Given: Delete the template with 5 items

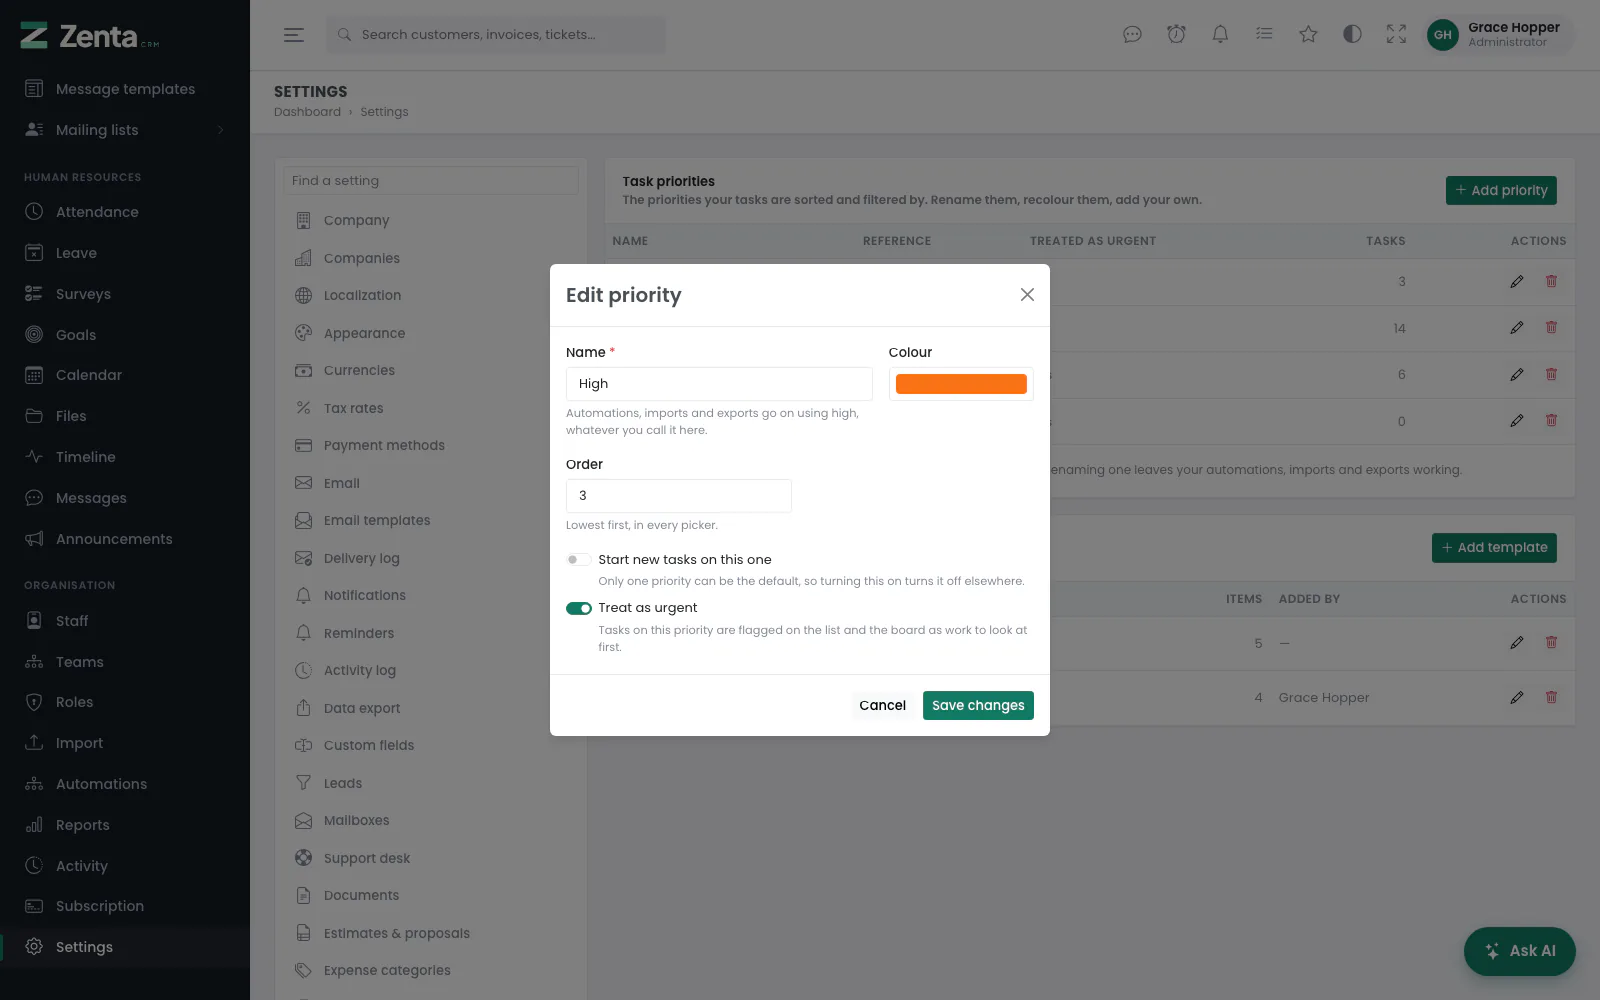Looking at the screenshot, I should [1551, 643].
